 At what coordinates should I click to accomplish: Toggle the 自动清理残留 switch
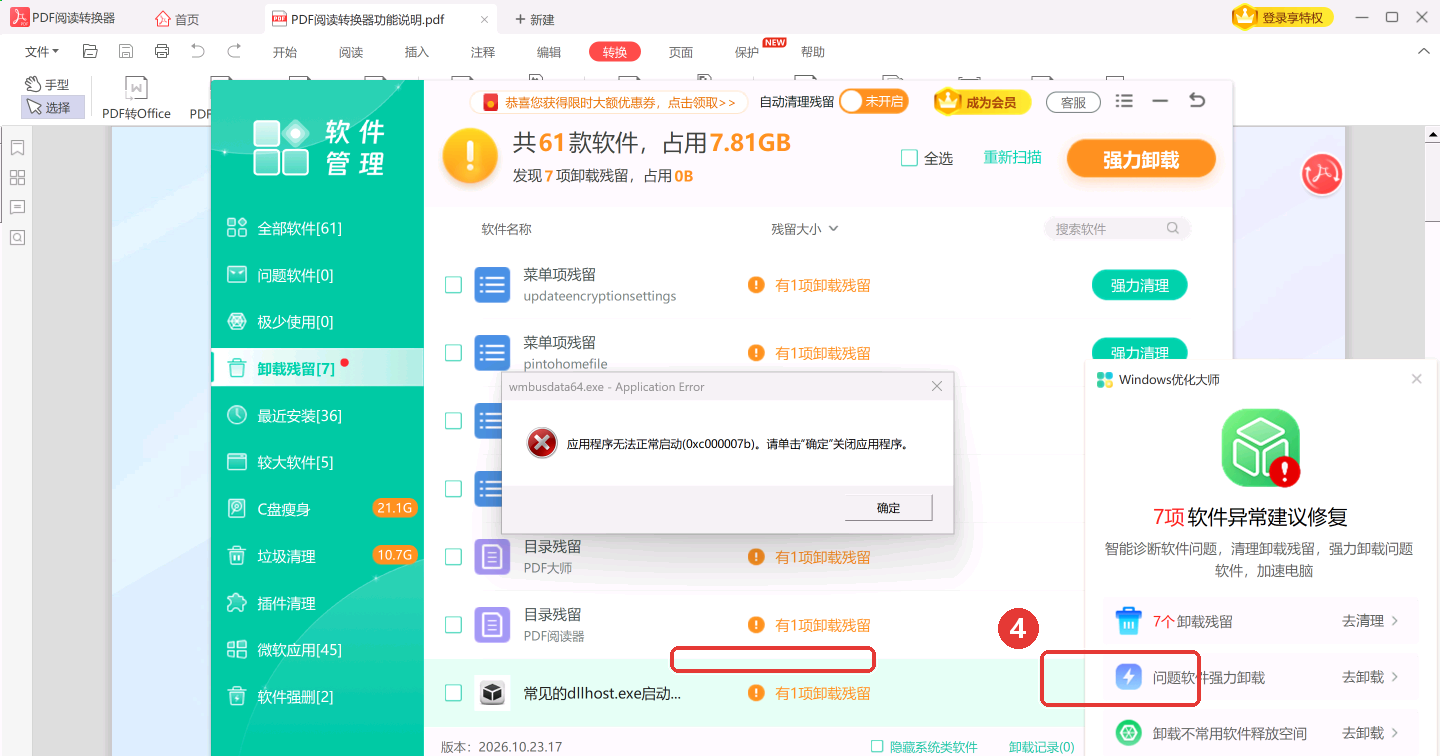[873, 101]
